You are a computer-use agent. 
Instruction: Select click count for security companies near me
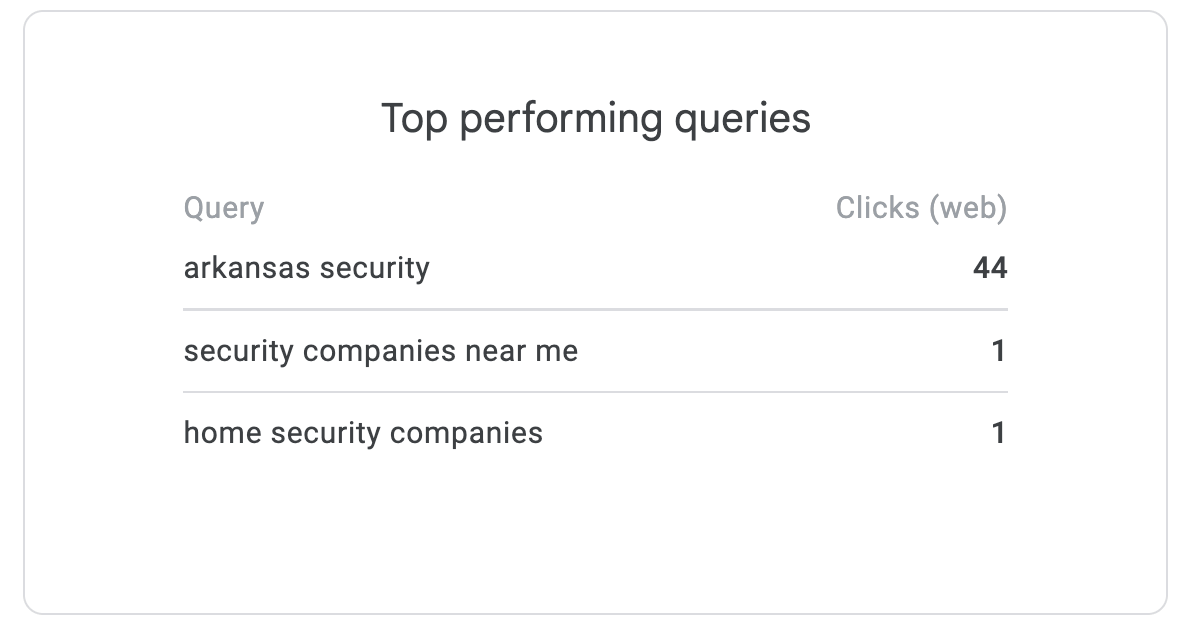[x=998, y=351]
